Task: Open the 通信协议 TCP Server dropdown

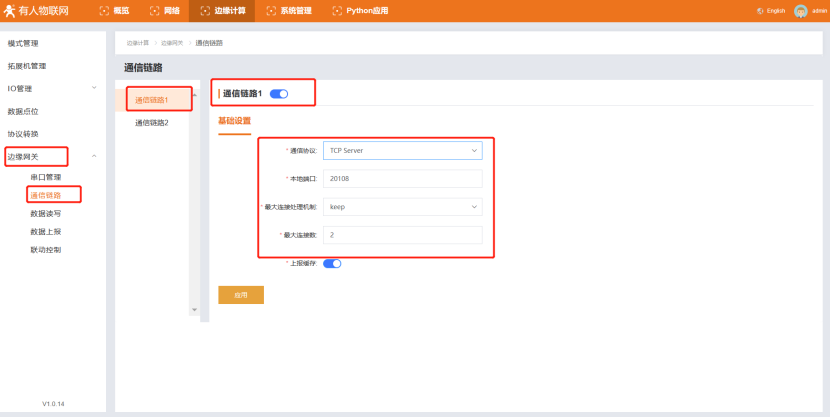Action: click(x=403, y=150)
